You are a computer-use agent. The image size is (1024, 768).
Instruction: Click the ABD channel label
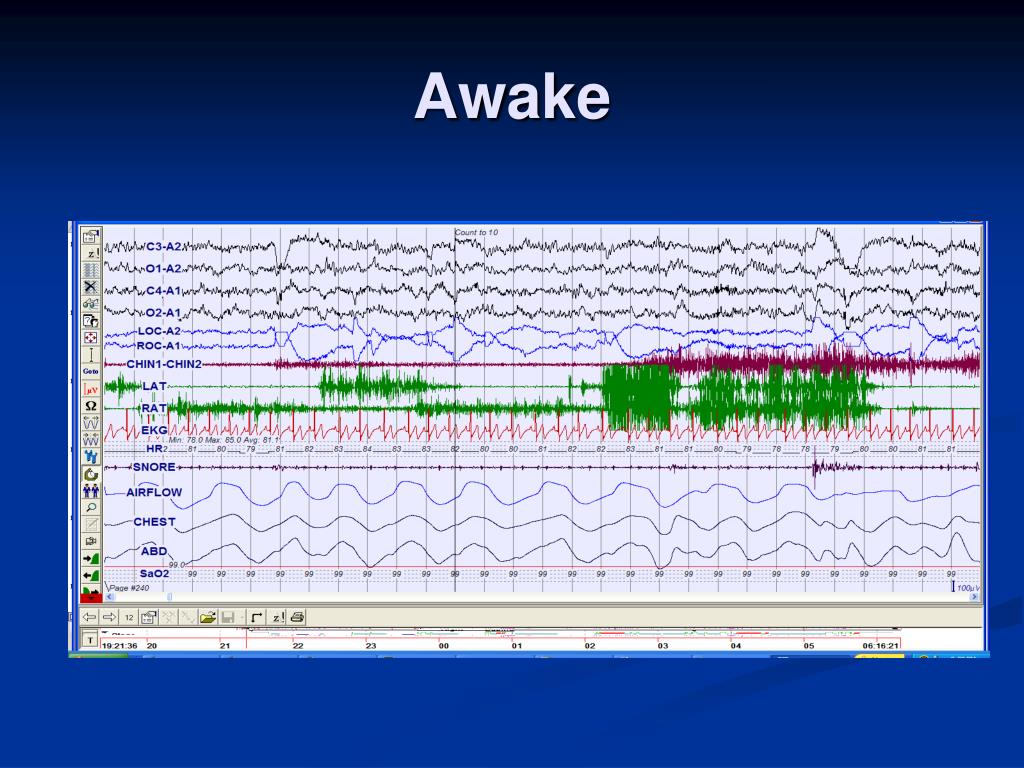coord(154,551)
